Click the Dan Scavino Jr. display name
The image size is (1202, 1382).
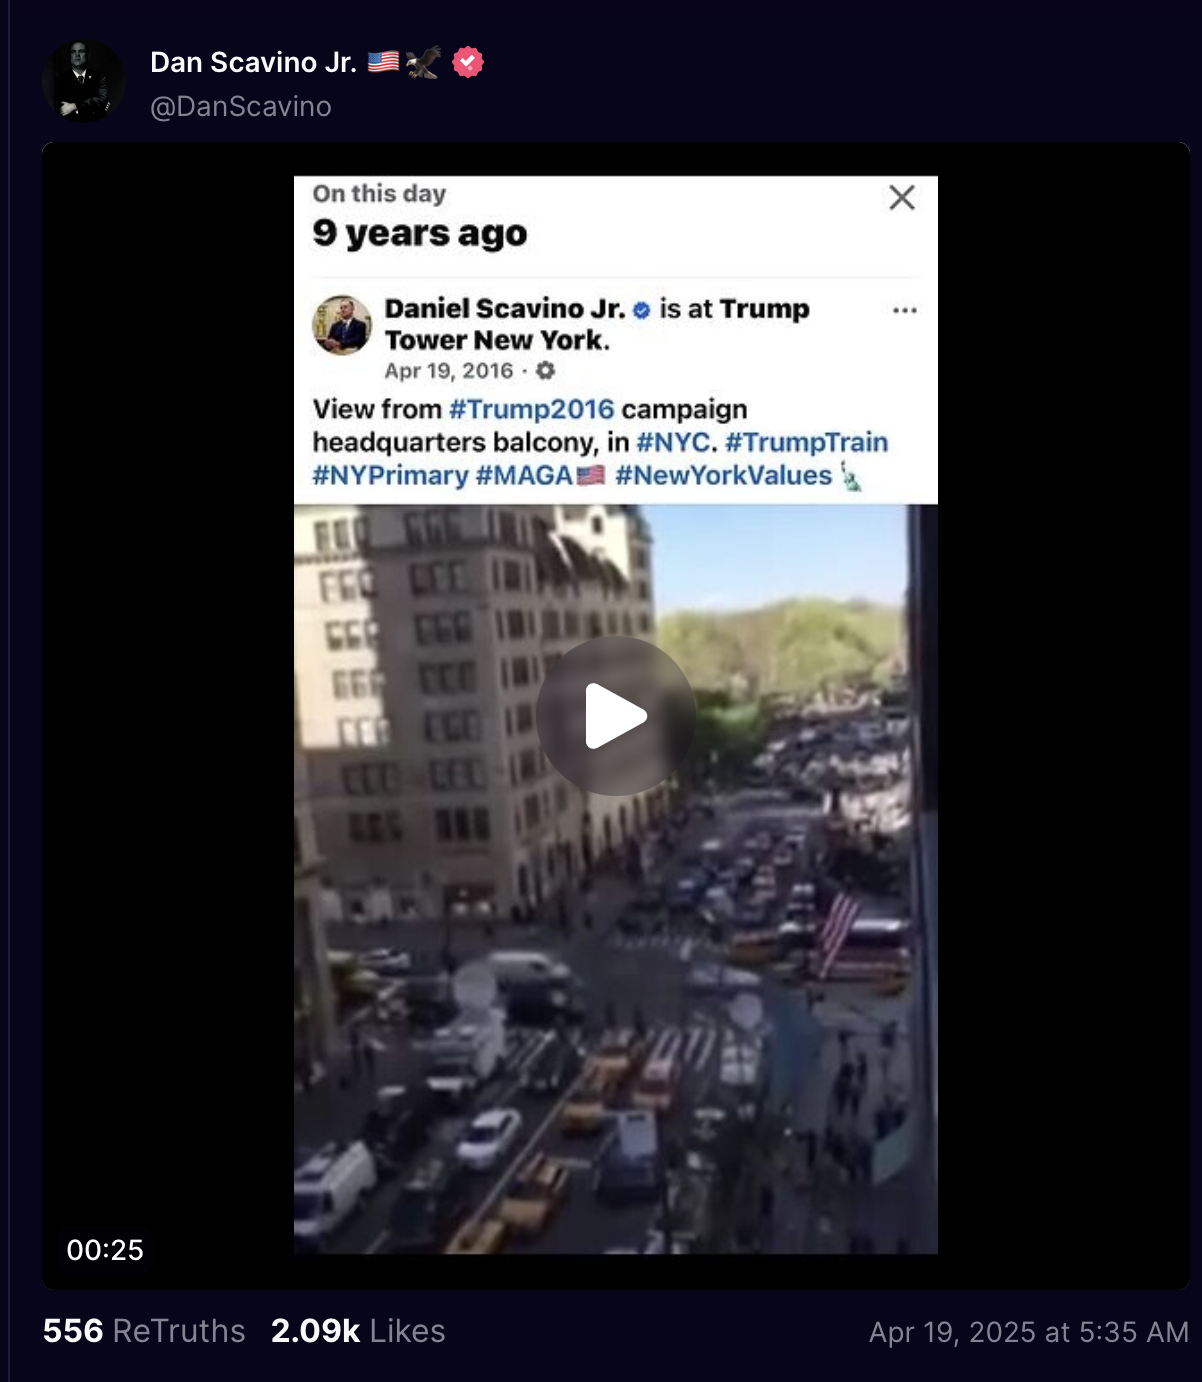click(253, 62)
